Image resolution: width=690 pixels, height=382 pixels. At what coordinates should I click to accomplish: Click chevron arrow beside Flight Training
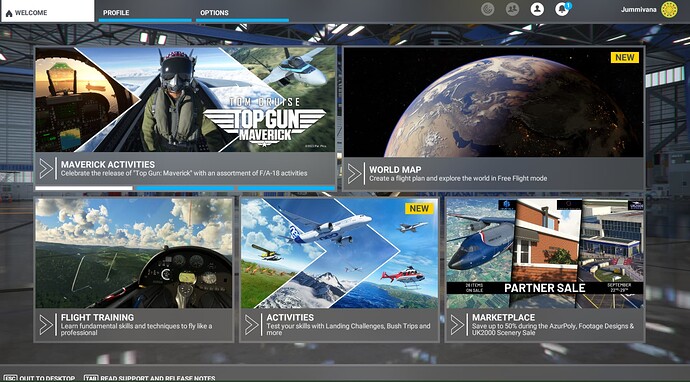46,325
